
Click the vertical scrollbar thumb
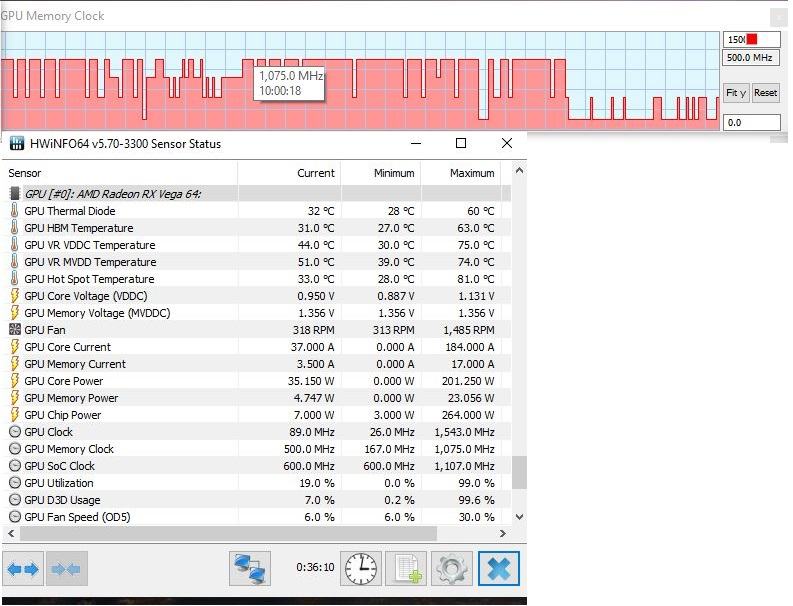(519, 472)
